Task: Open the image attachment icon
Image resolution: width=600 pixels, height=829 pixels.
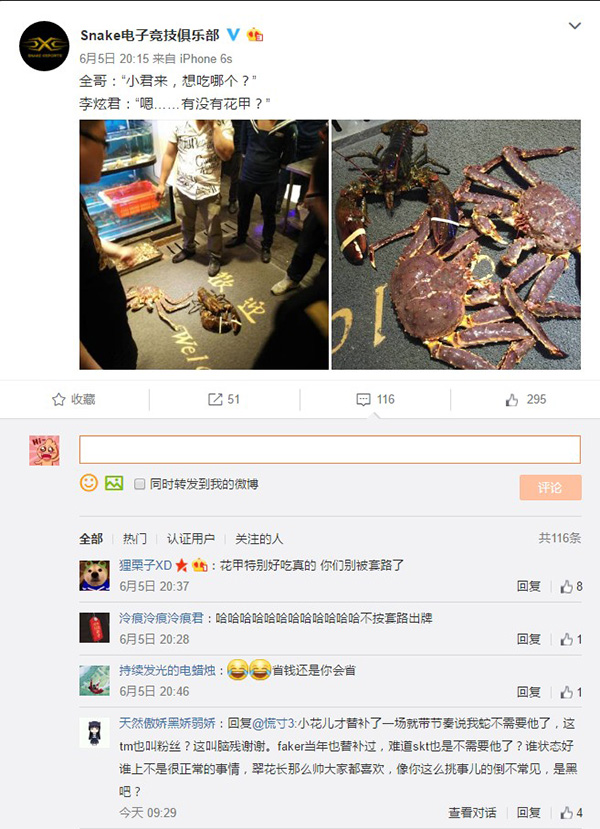Action: click(114, 483)
